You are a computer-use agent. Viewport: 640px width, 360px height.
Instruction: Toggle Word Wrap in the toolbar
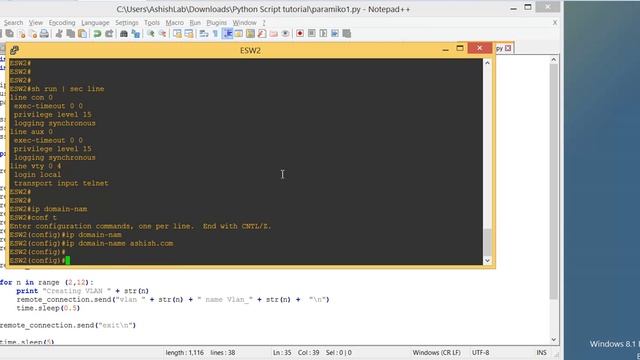[204, 34]
